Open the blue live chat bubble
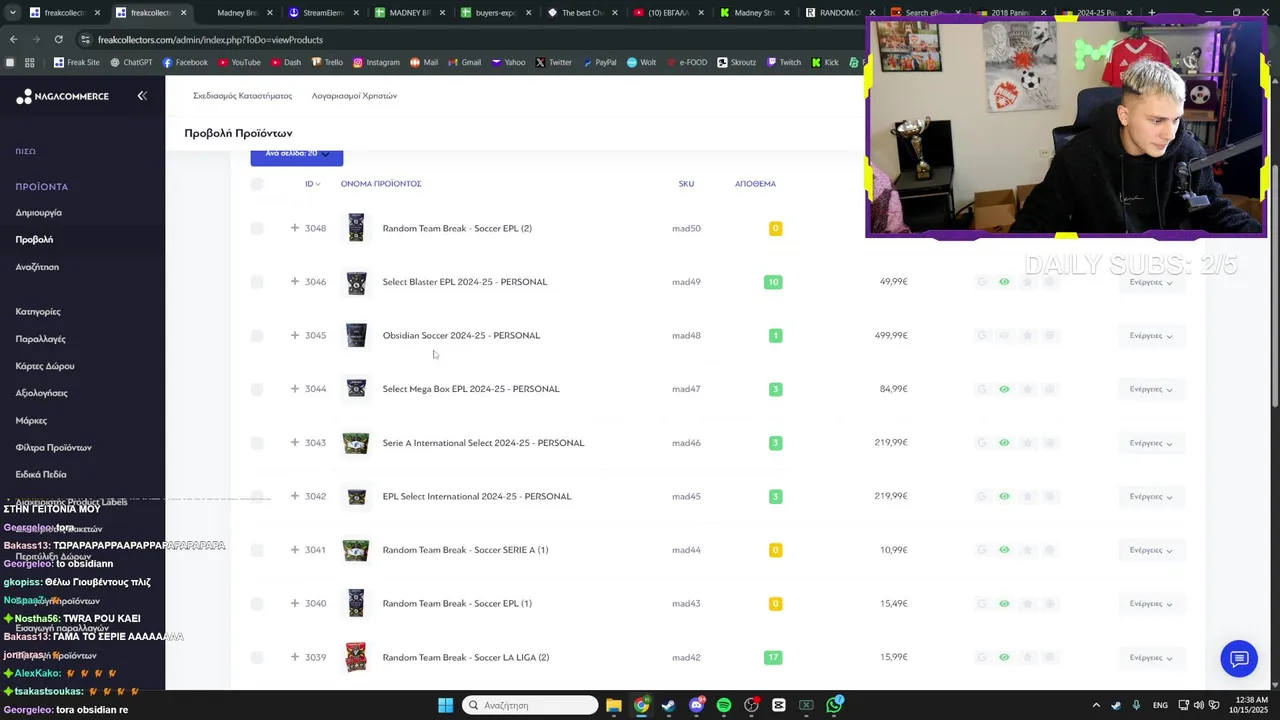This screenshot has height=720, width=1280. pos(1239,658)
